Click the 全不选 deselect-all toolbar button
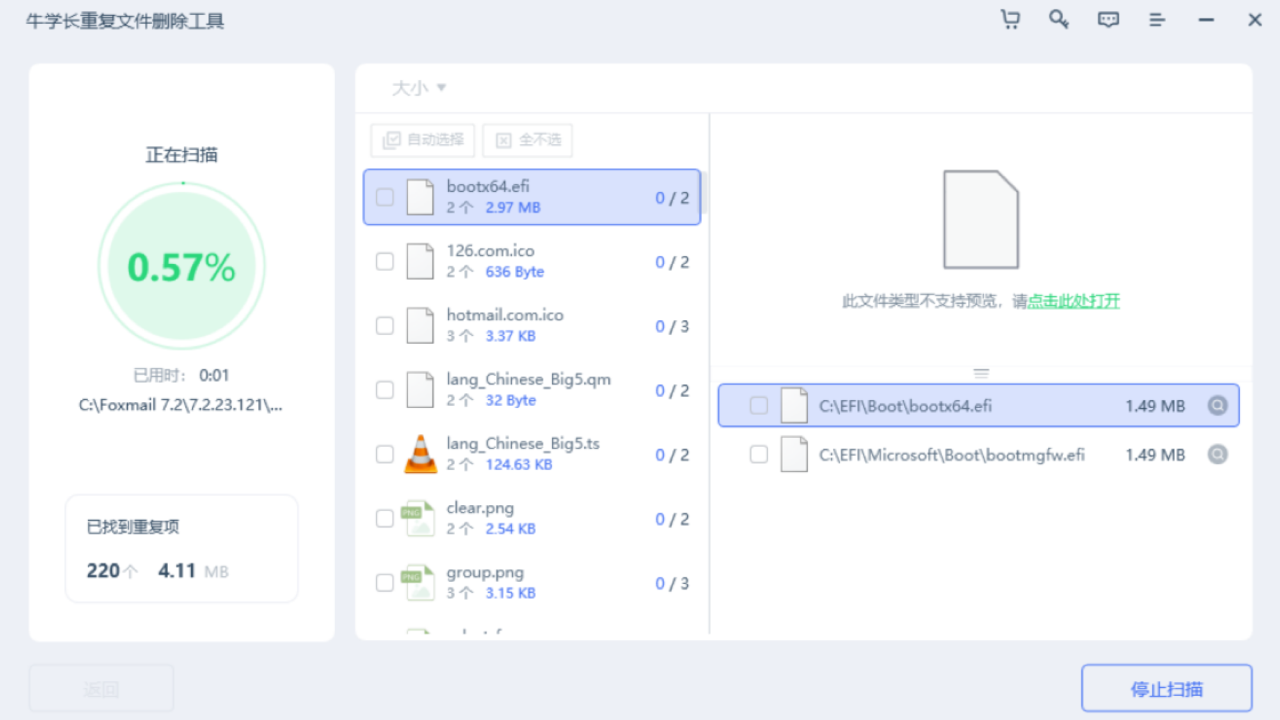1280x720 pixels. 527,140
